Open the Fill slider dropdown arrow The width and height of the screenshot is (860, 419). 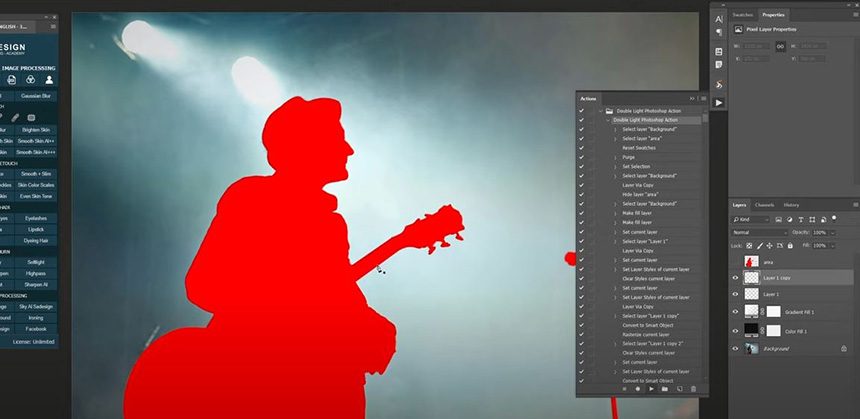tap(833, 246)
